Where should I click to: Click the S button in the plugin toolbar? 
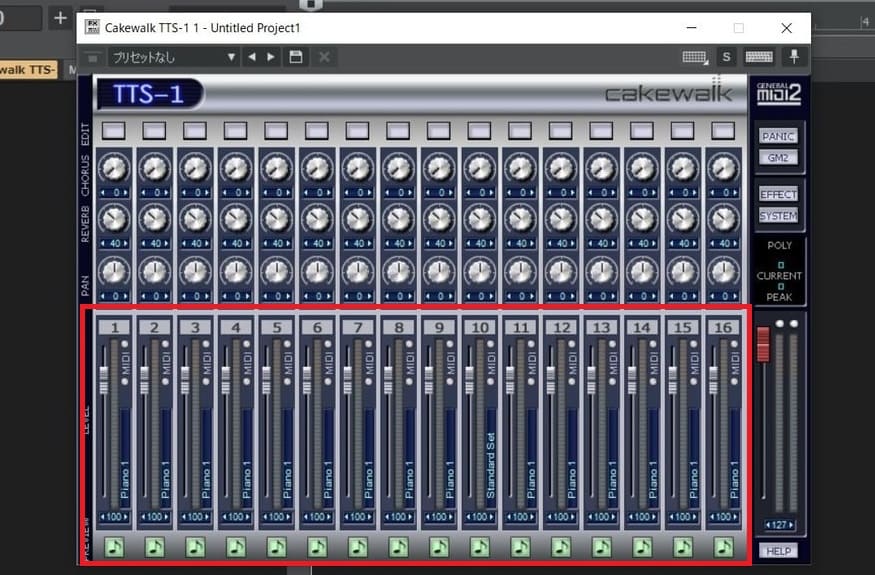click(x=726, y=57)
